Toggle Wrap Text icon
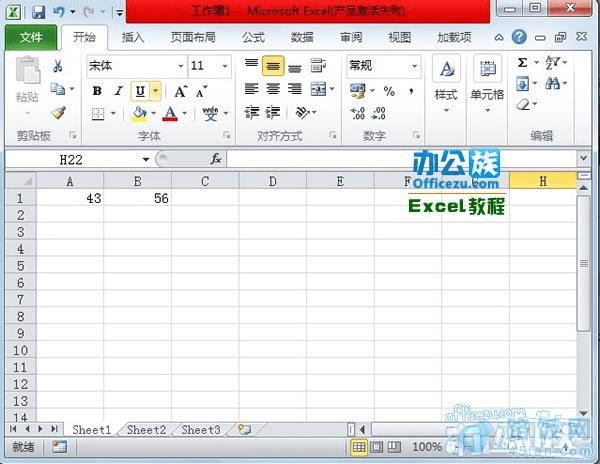 point(318,65)
